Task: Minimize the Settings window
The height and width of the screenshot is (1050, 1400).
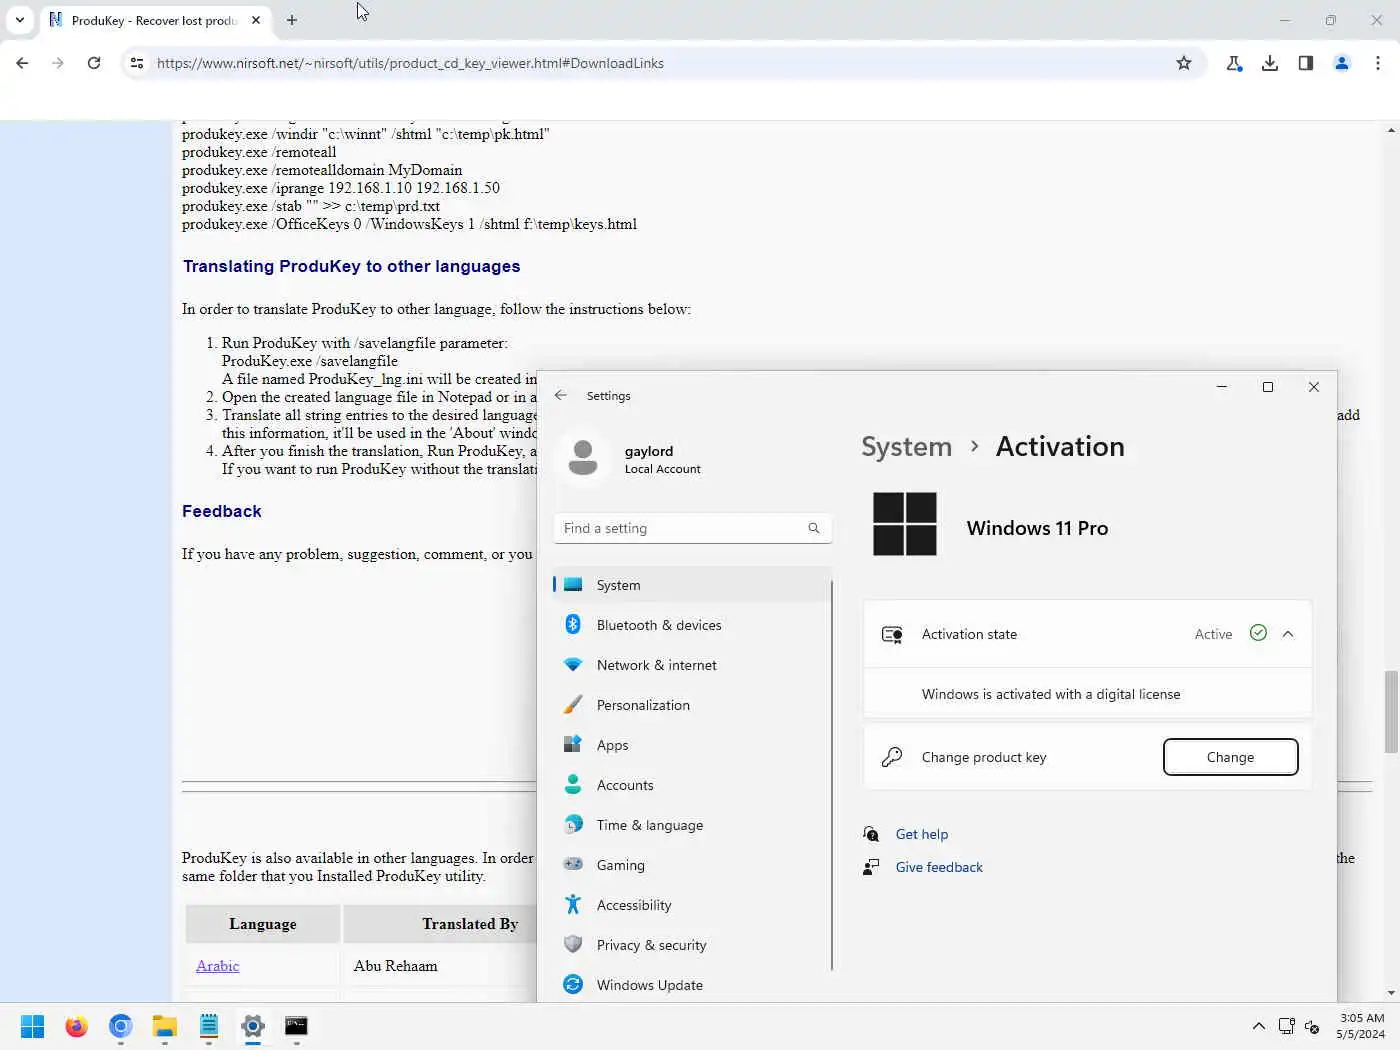Action: 1222,387
